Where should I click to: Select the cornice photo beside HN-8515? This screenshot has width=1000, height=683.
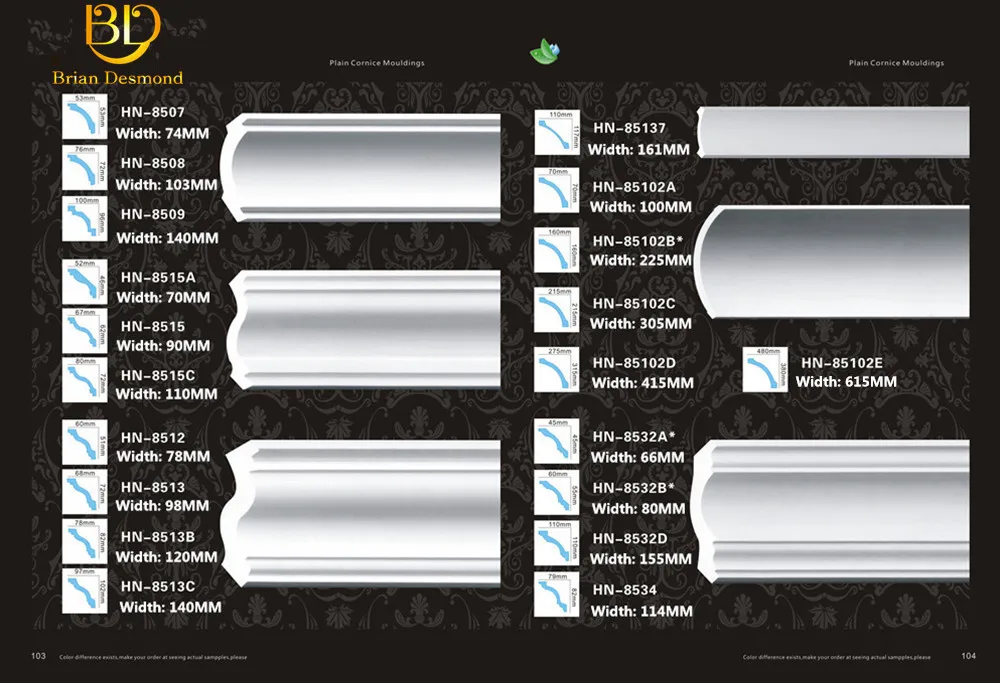pos(364,330)
